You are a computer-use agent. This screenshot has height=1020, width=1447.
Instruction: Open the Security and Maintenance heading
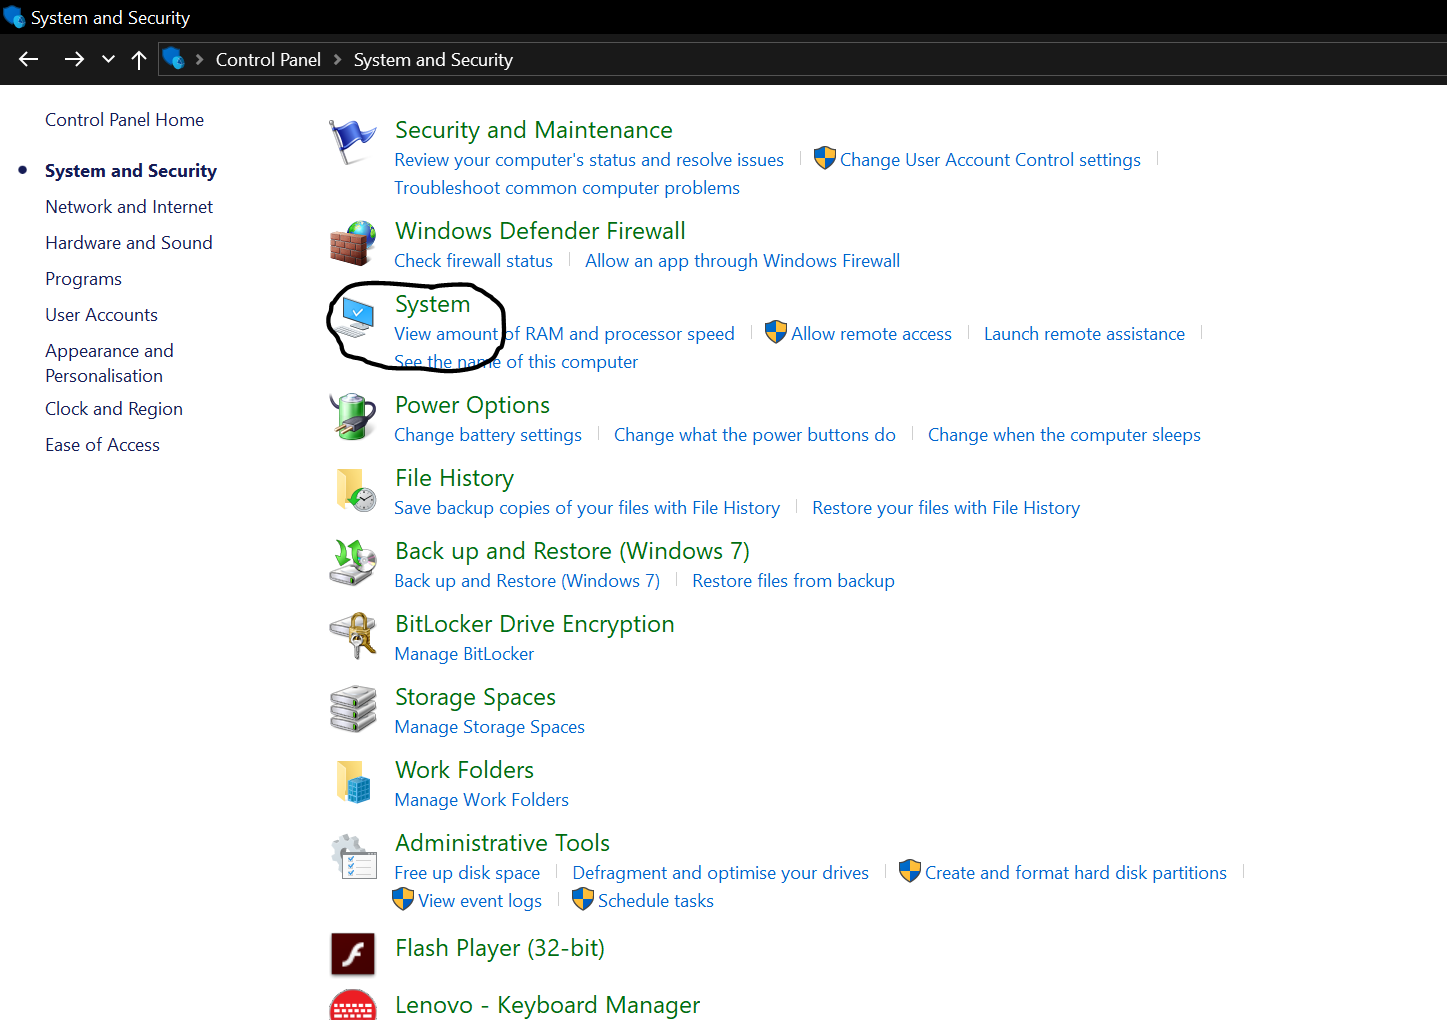click(x=534, y=130)
